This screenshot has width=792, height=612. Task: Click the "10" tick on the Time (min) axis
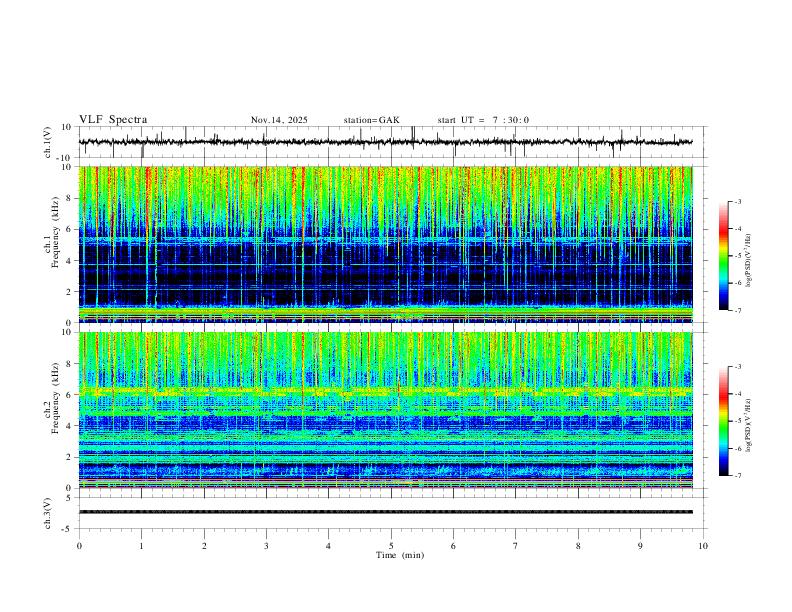(x=703, y=546)
